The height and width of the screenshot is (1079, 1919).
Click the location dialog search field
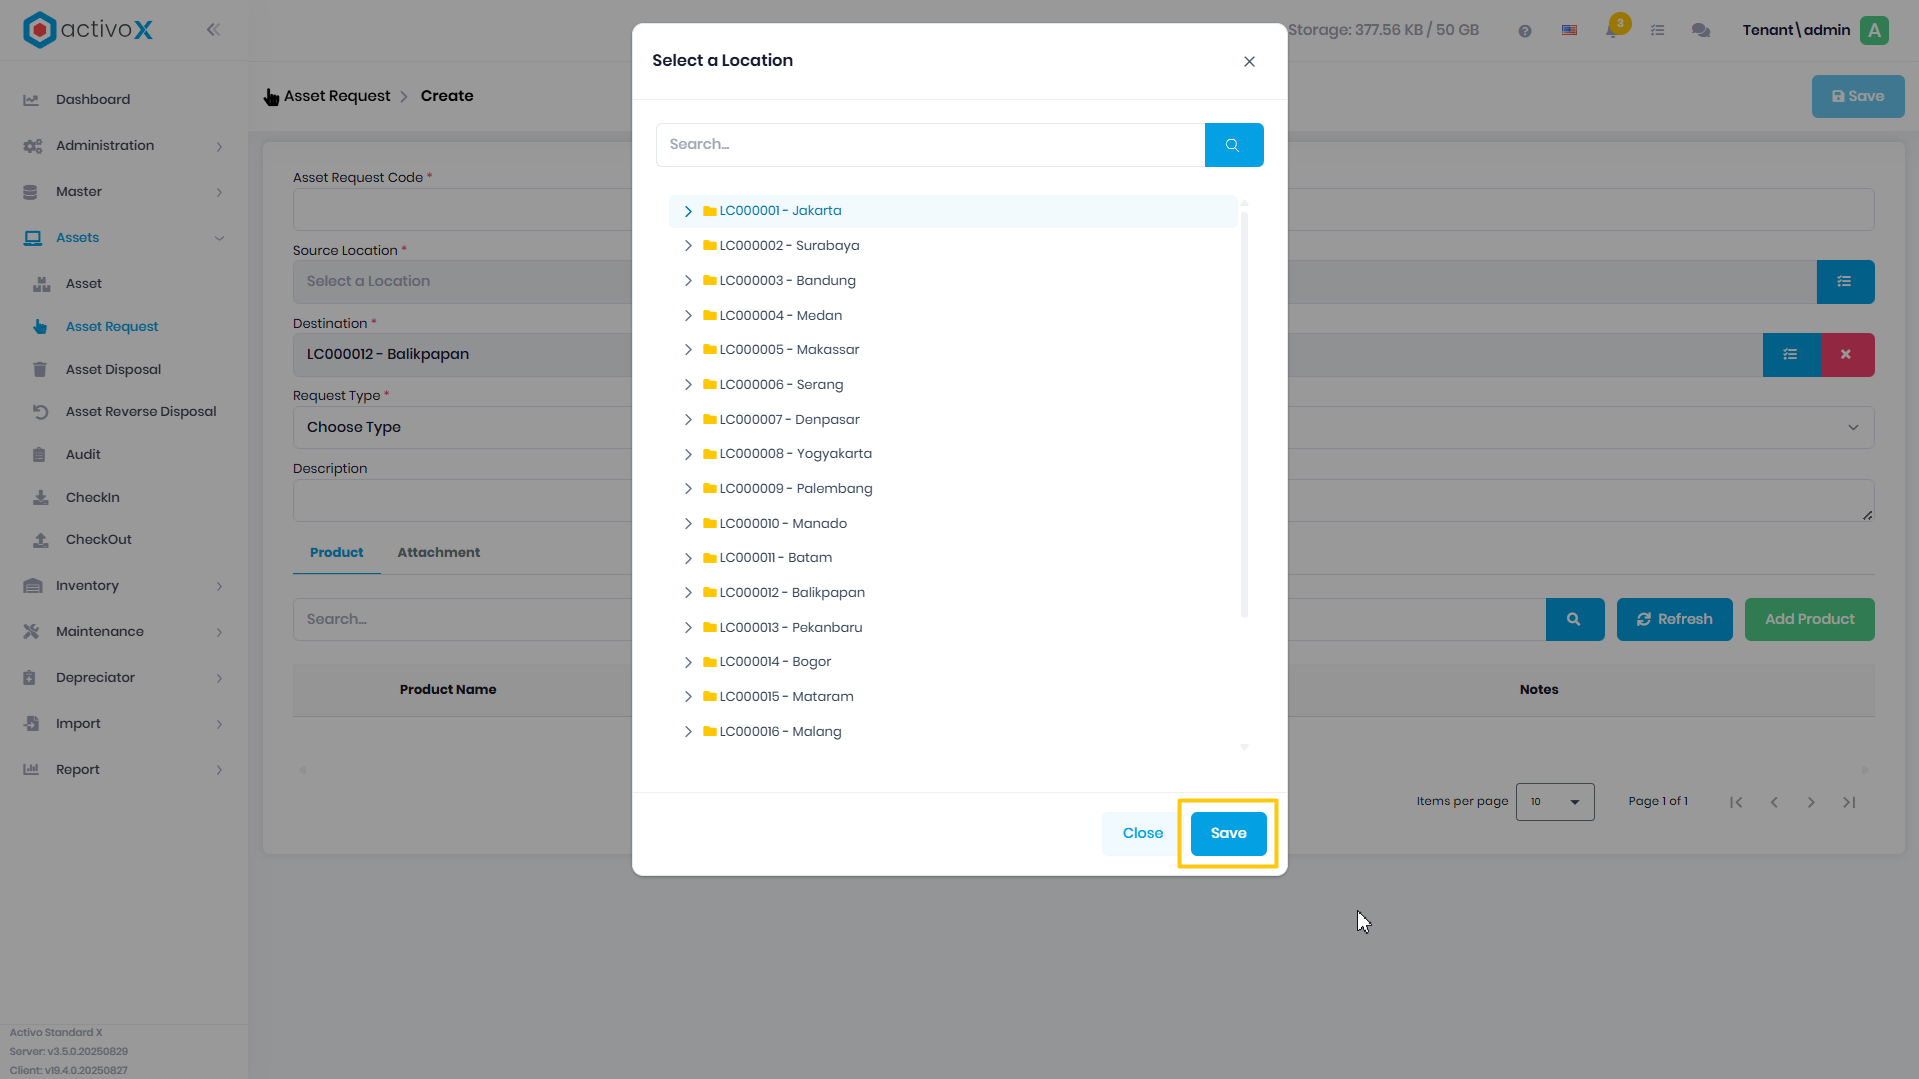tap(930, 145)
